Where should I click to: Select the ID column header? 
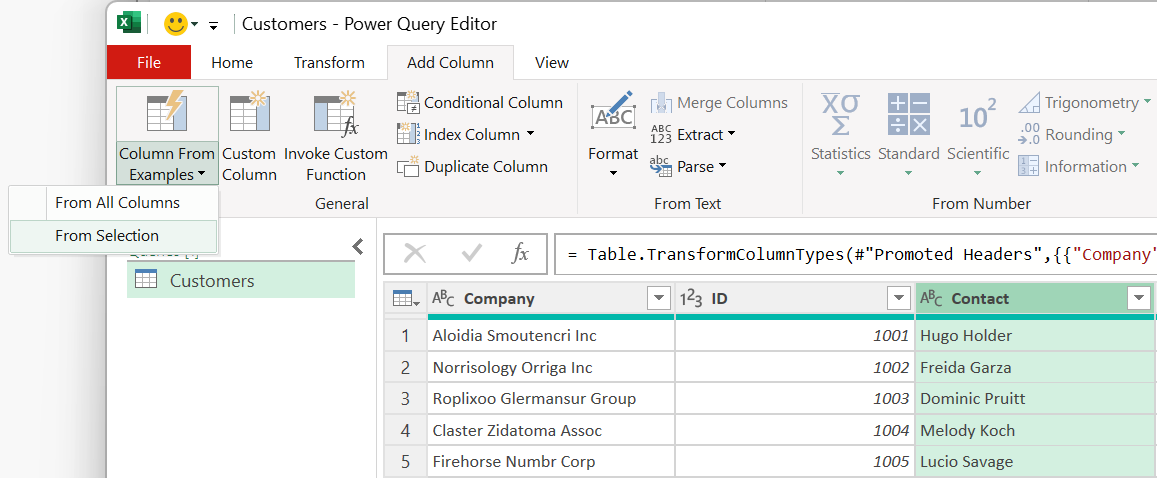(795, 299)
